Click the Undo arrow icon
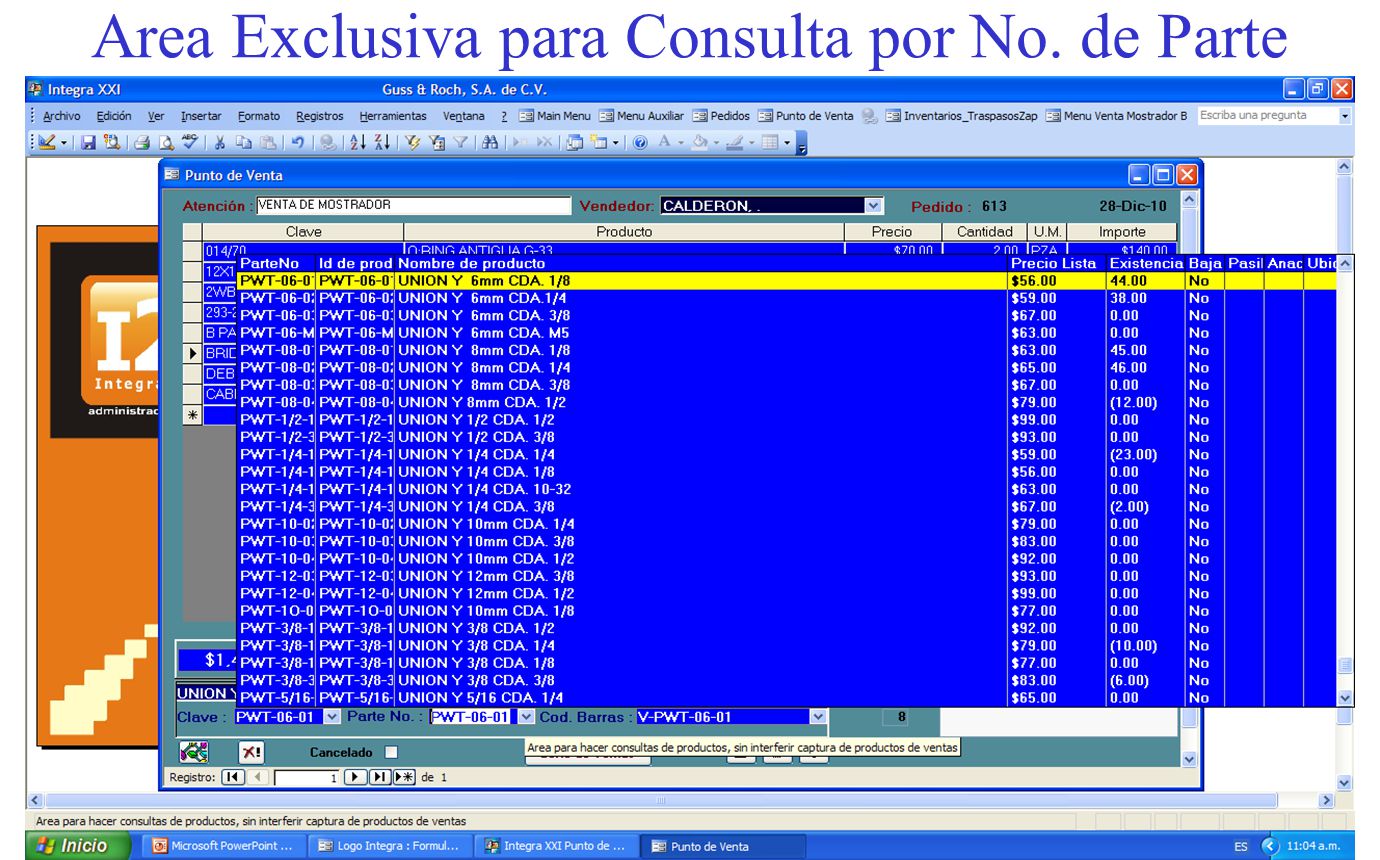This screenshot has width=1380, height=860. pyautogui.click(x=298, y=144)
